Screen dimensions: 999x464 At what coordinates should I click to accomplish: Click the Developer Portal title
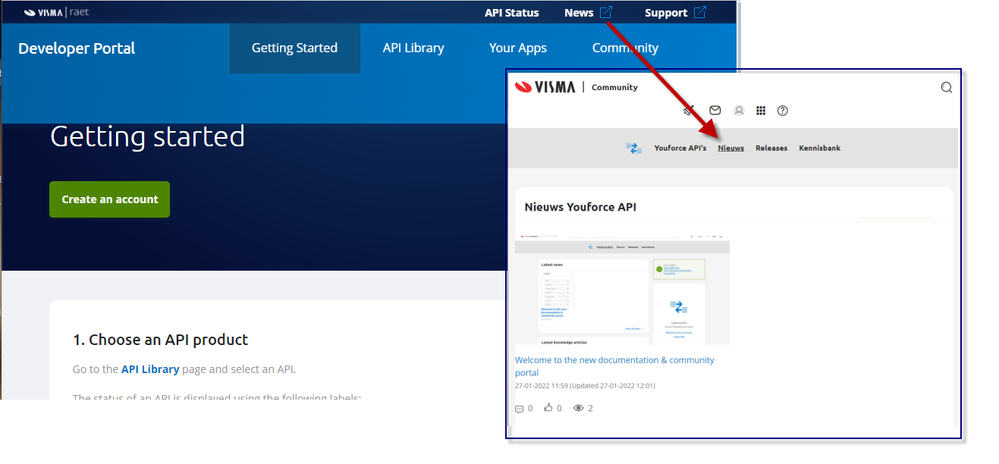76,48
